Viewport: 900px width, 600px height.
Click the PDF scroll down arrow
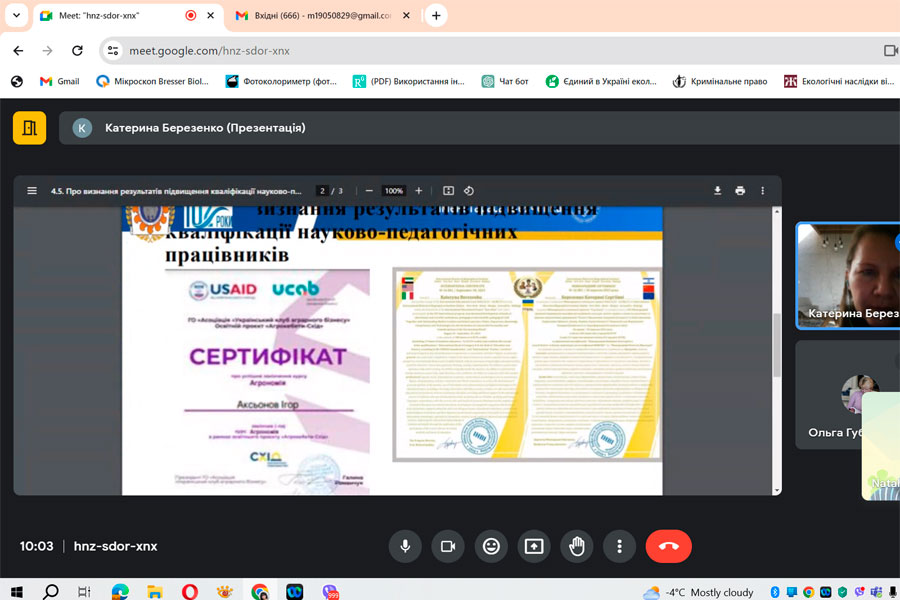(x=777, y=490)
